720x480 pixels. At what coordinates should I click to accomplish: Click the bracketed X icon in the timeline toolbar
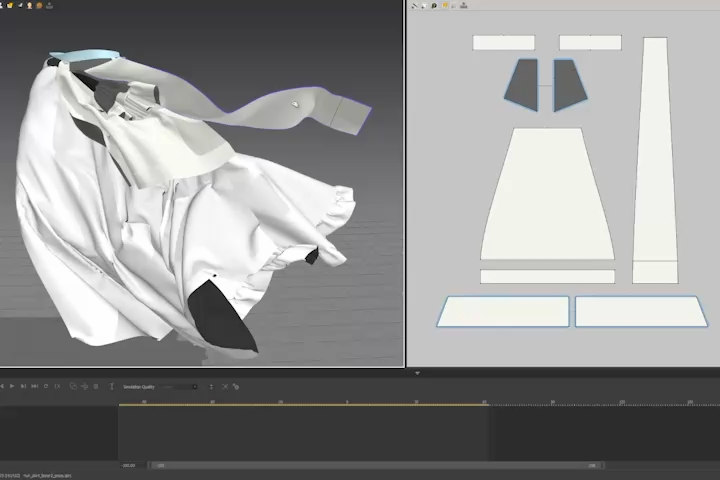pos(57,386)
